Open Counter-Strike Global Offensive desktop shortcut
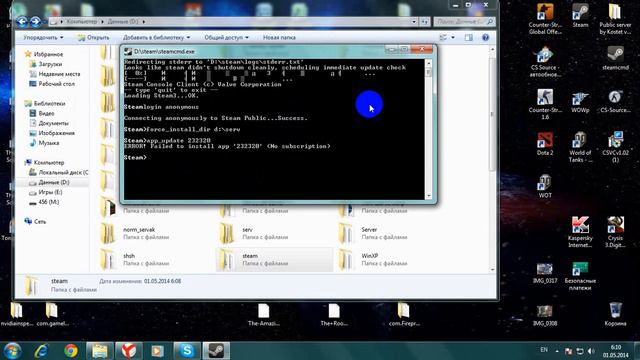This screenshot has height=360, width=640. [x=545, y=18]
